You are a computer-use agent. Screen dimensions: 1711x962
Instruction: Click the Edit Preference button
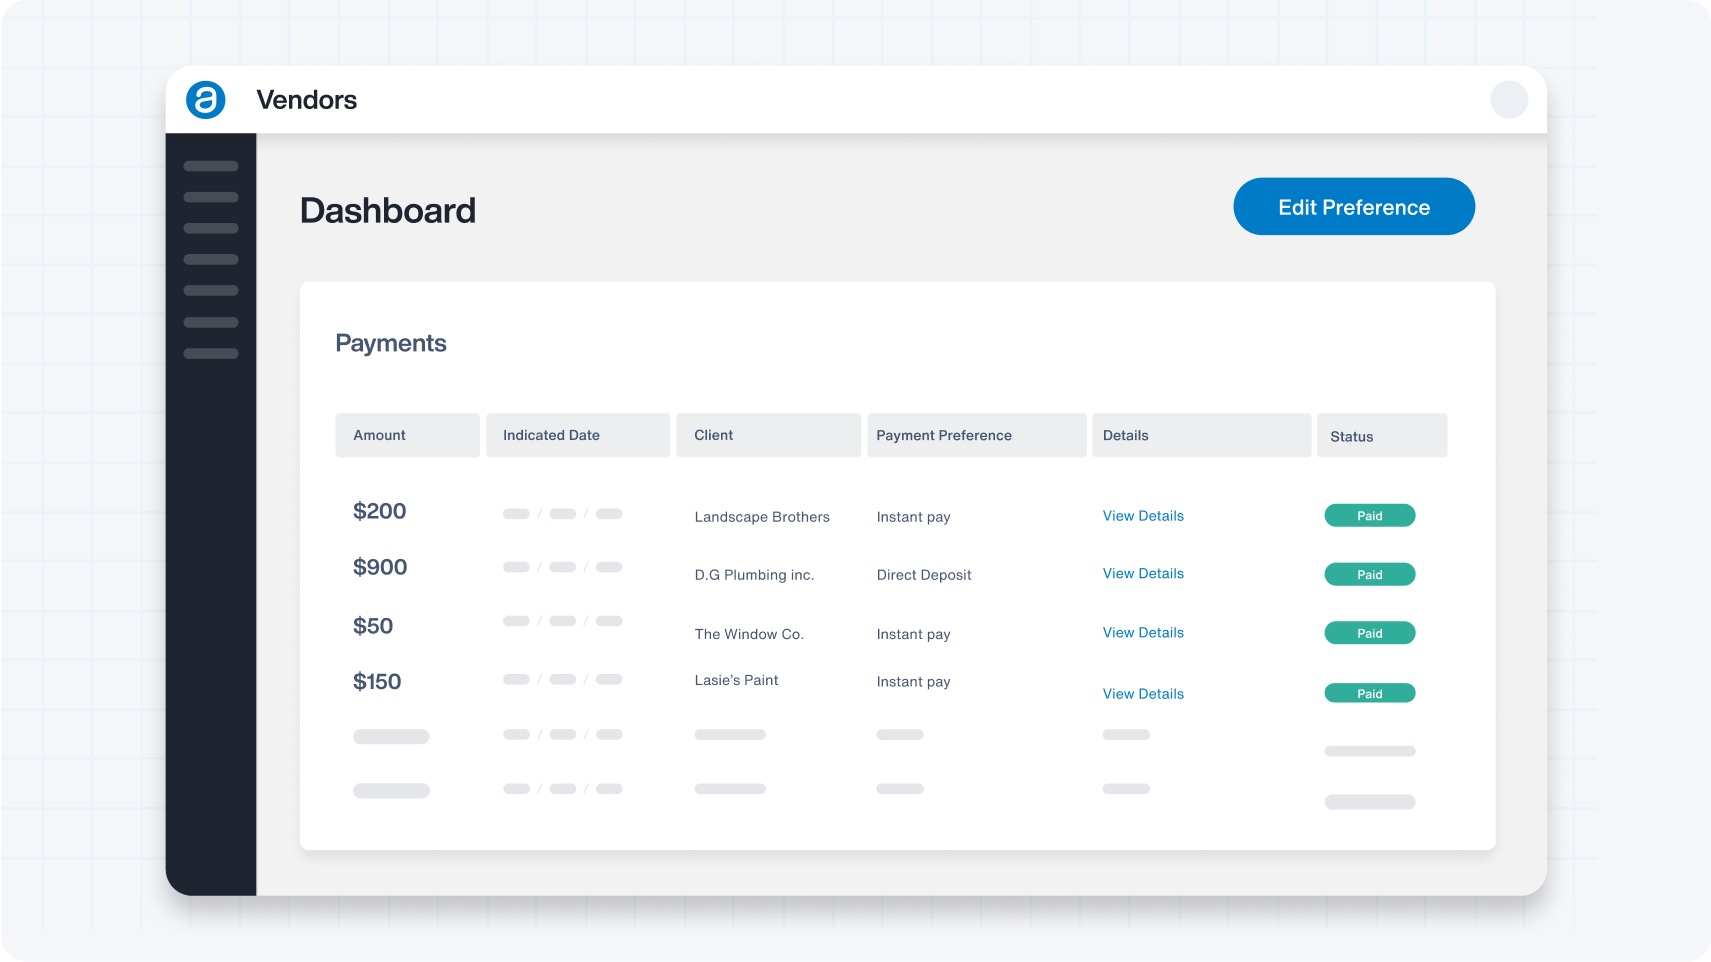[x=1353, y=207]
